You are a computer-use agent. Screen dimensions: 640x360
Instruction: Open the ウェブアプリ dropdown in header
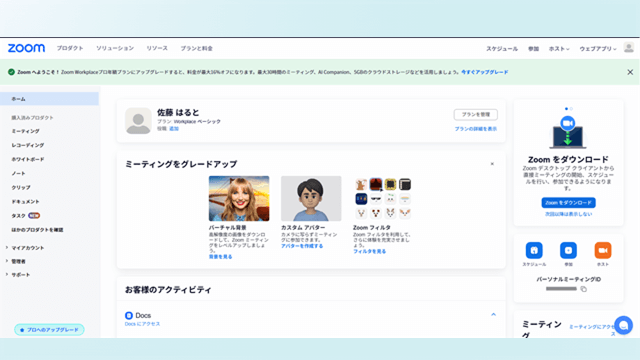tap(598, 49)
